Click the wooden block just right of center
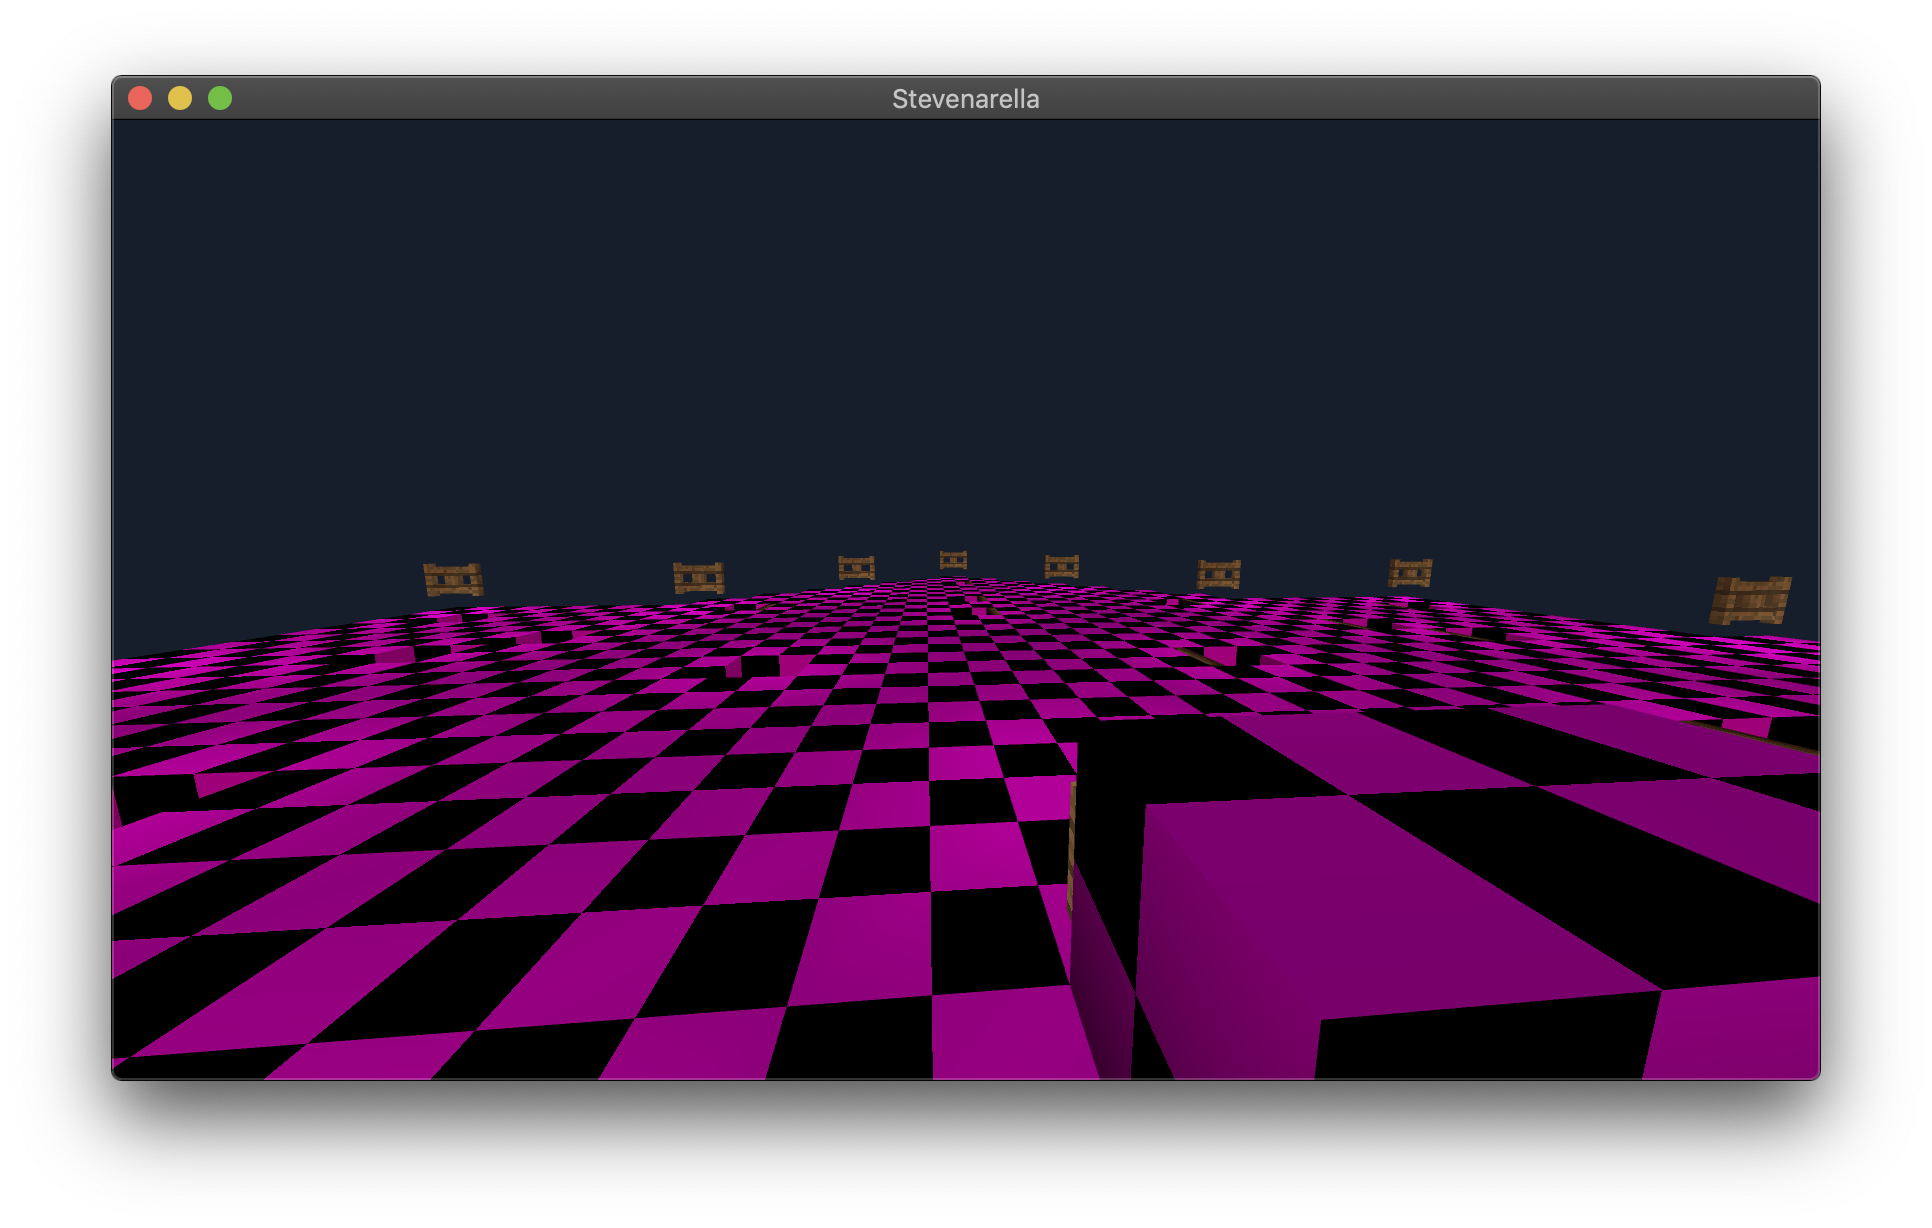Screen dimensions: 1932x1228 pyautogui.click(x=1061, y=567)
